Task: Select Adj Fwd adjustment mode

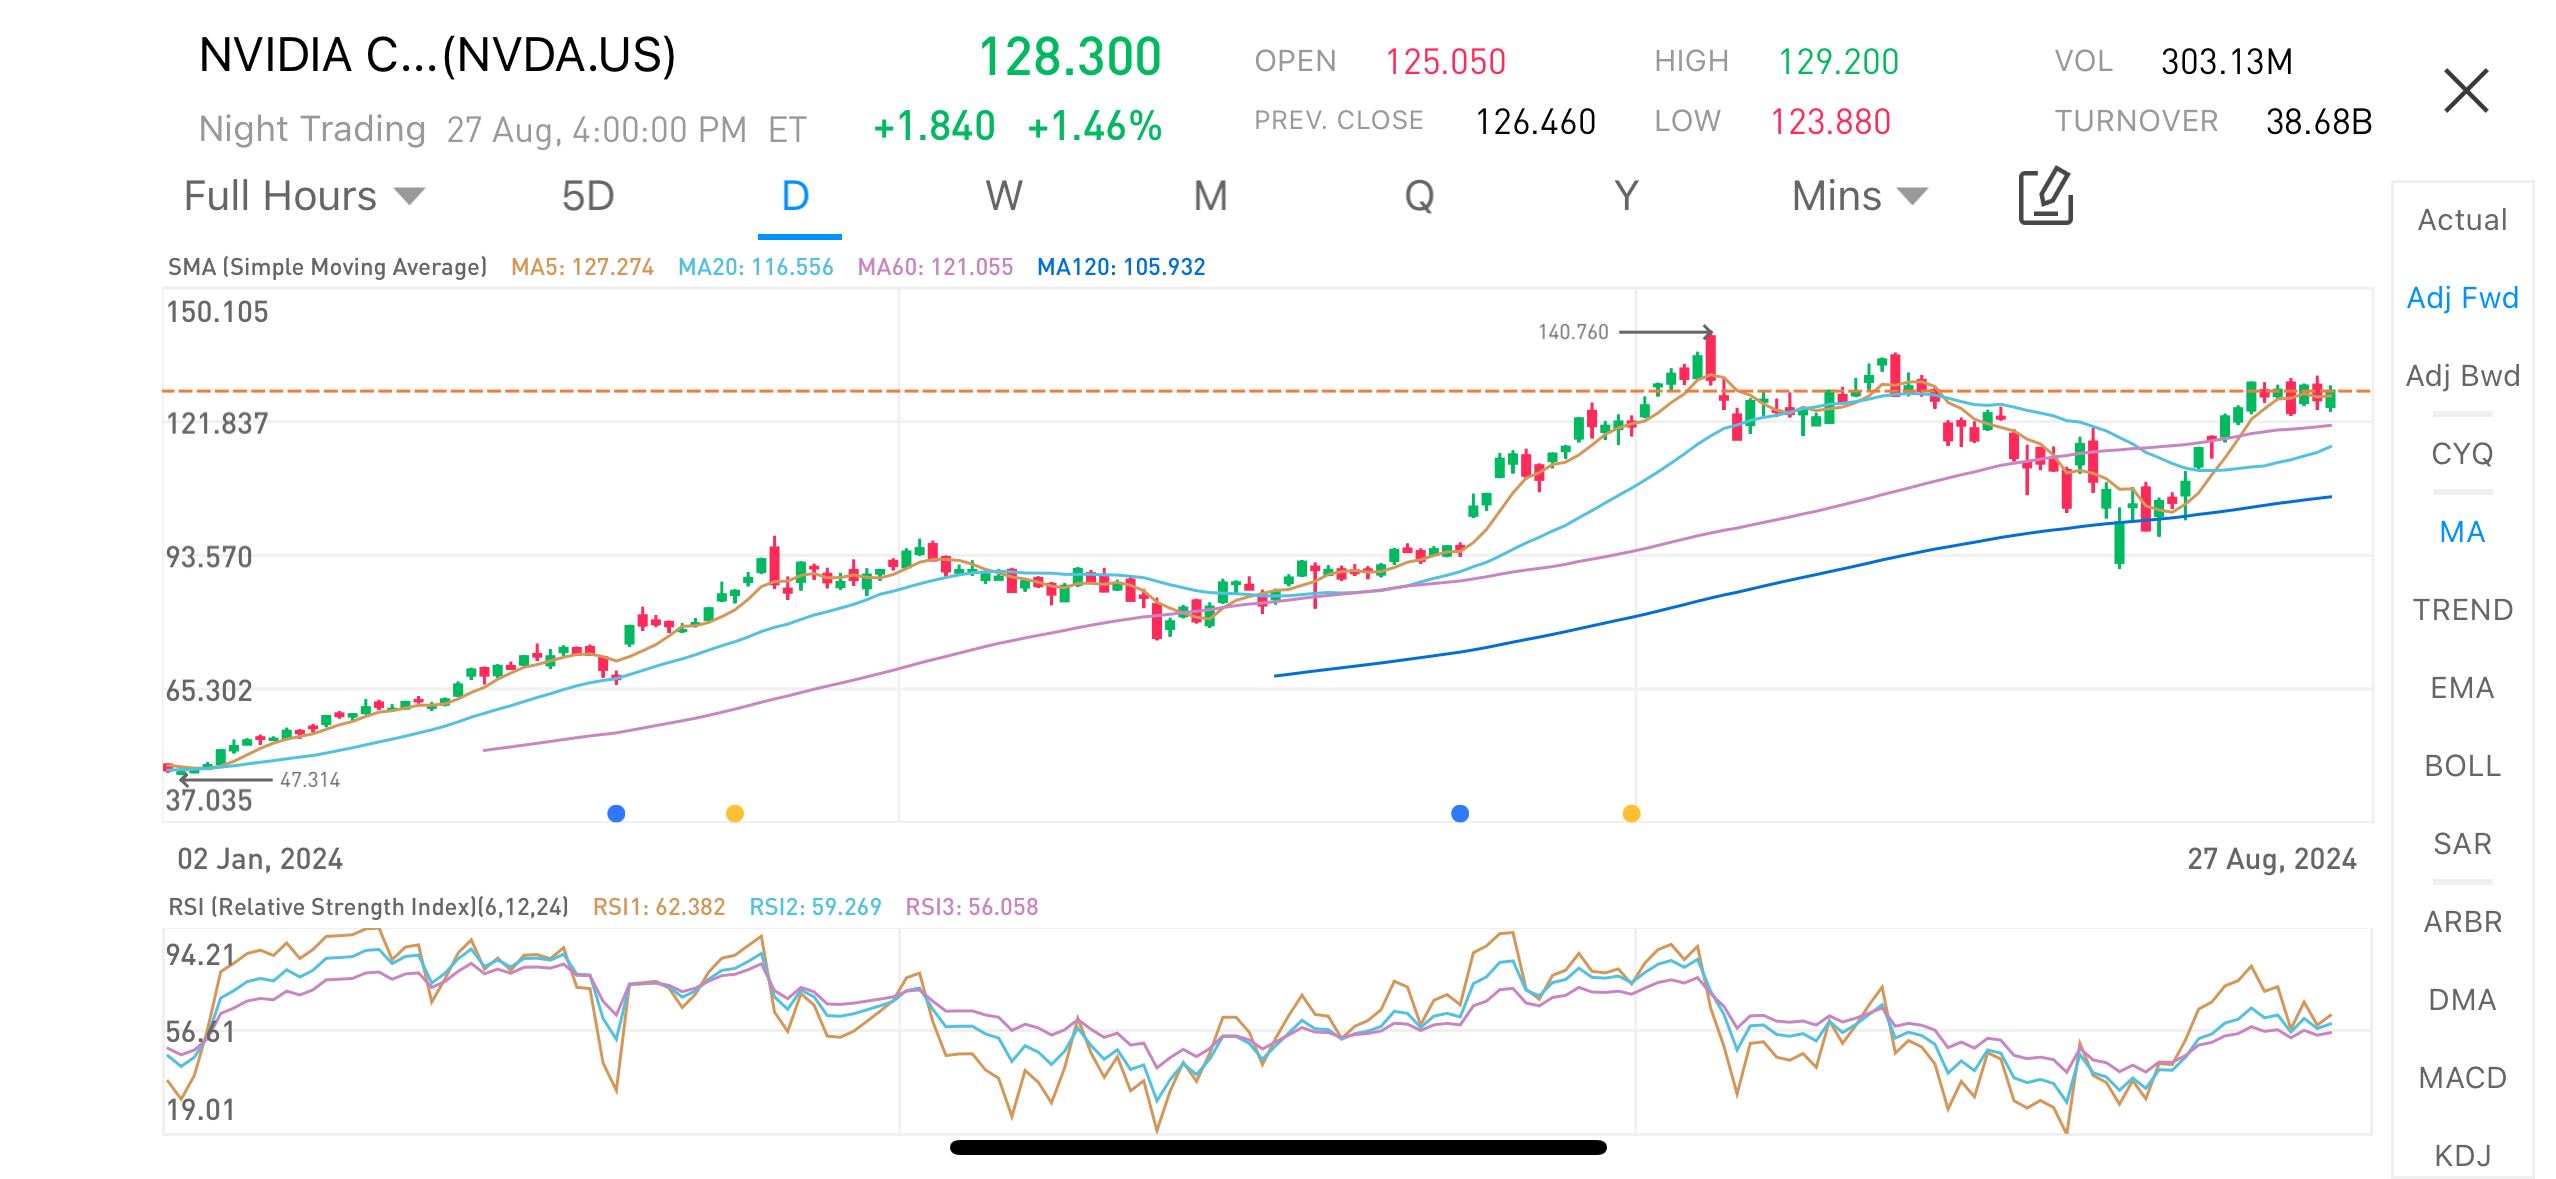Action: [x=2462, y=298]
